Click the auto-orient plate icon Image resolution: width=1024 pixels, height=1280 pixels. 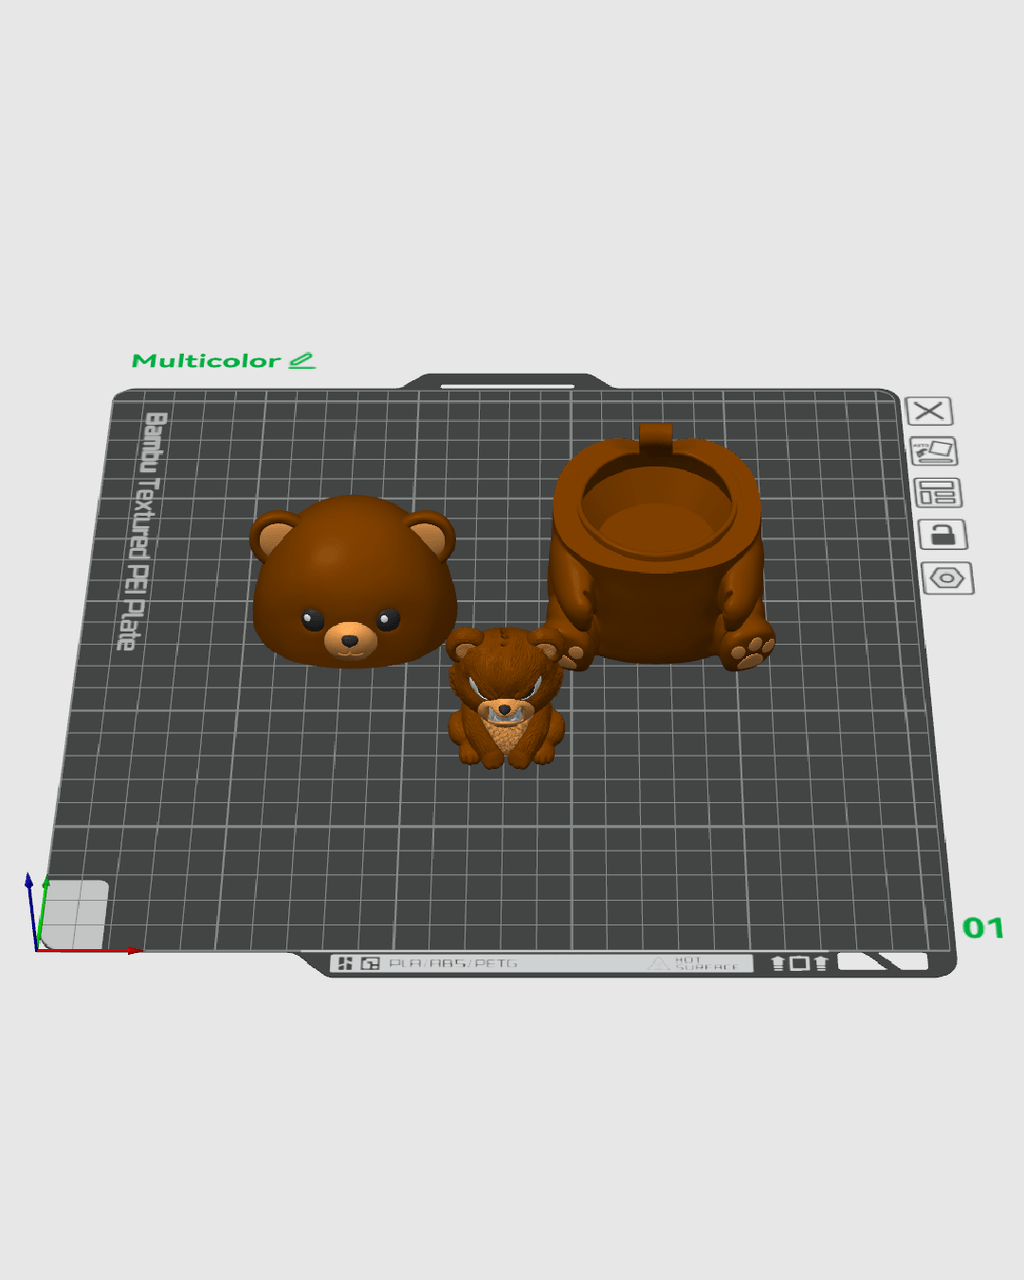point(934,452)
